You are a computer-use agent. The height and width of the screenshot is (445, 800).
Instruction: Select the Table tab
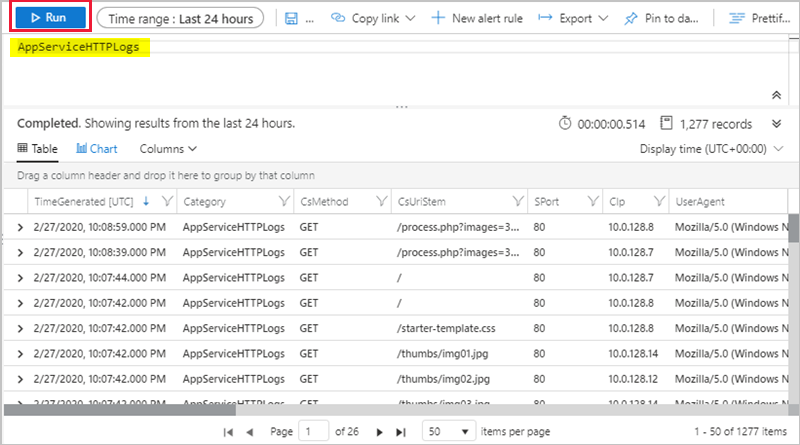coord(38,149)
